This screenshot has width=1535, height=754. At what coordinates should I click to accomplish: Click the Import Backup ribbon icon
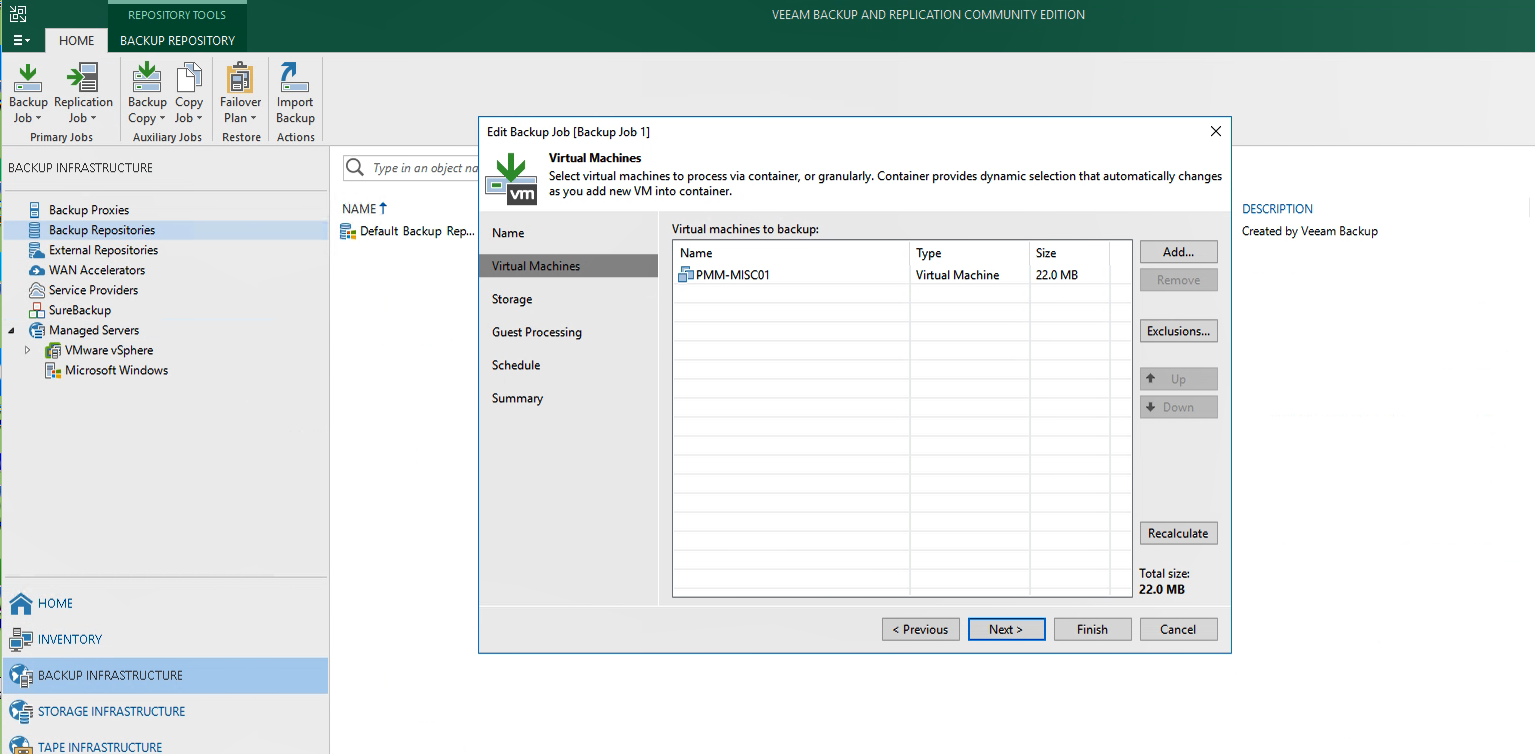click(x=295, y=93)
